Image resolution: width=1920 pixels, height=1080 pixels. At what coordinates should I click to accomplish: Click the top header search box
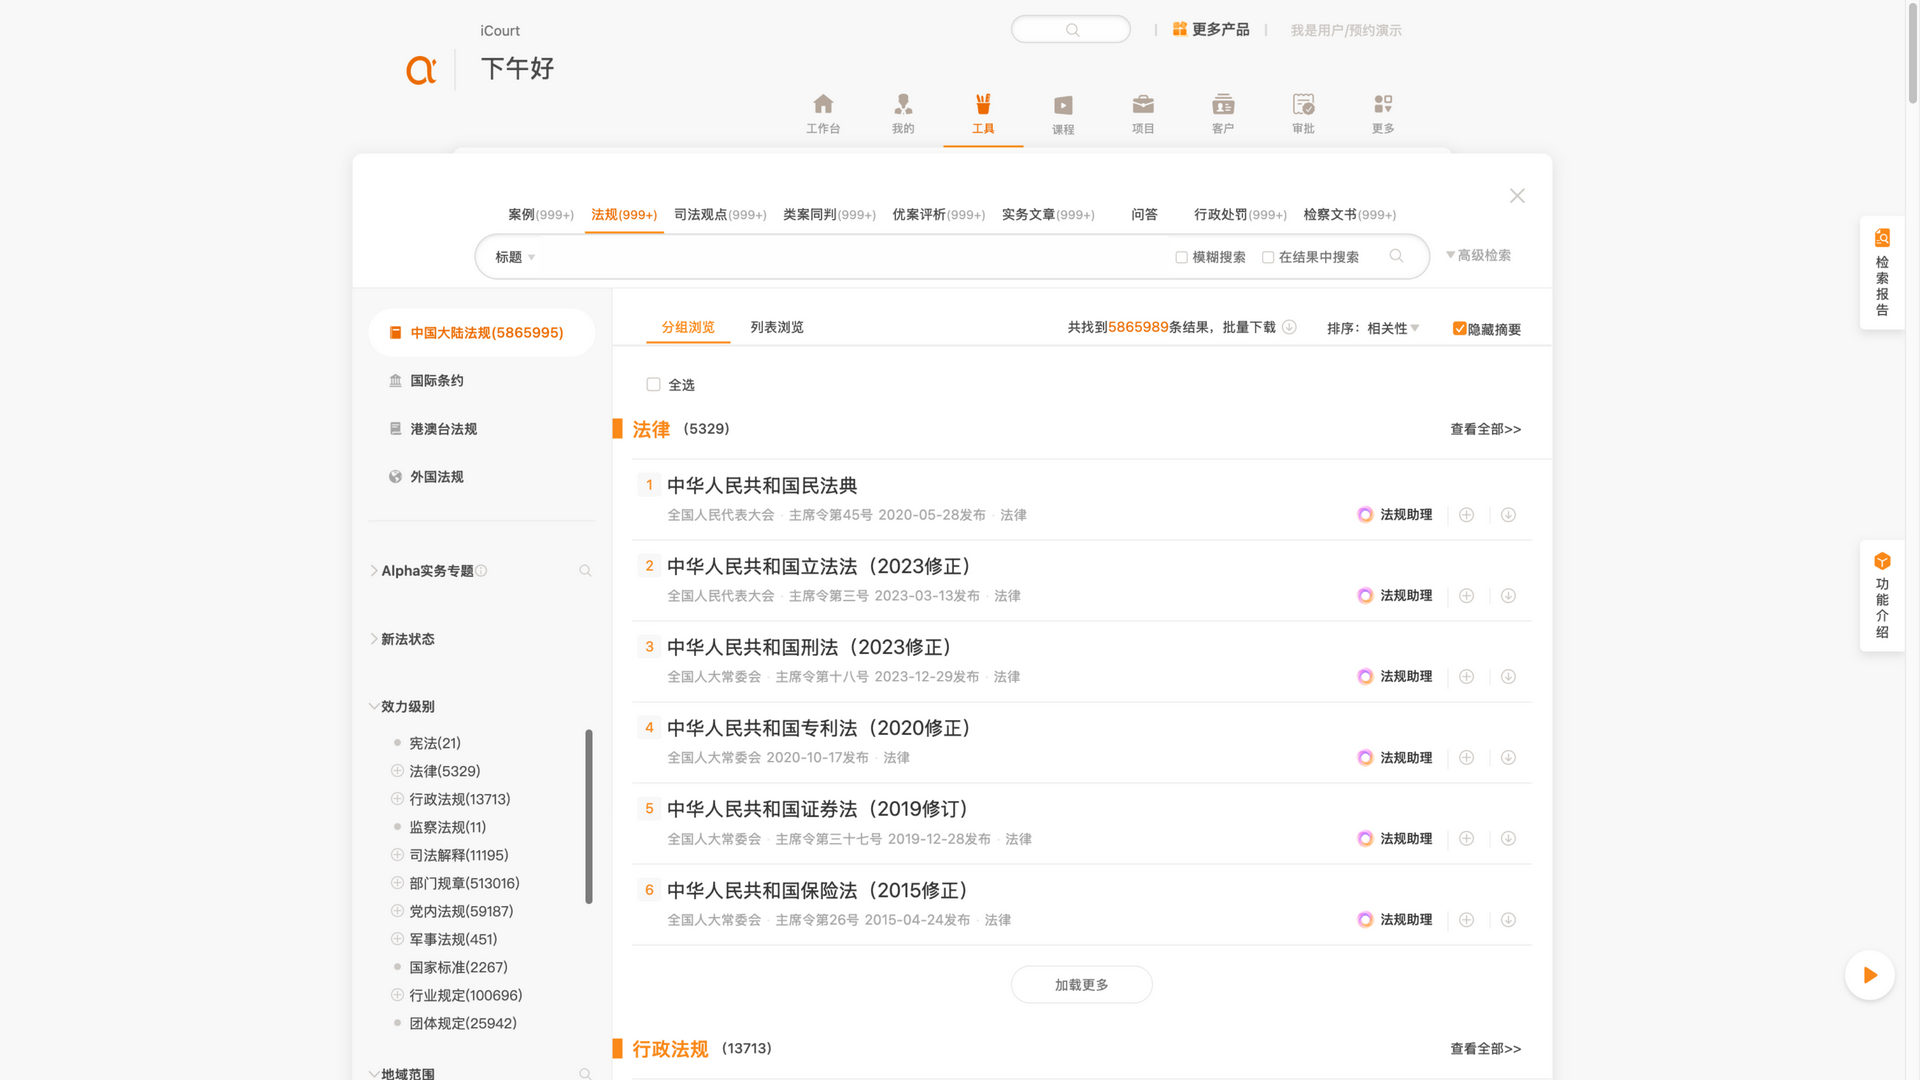coord(1070,30)
